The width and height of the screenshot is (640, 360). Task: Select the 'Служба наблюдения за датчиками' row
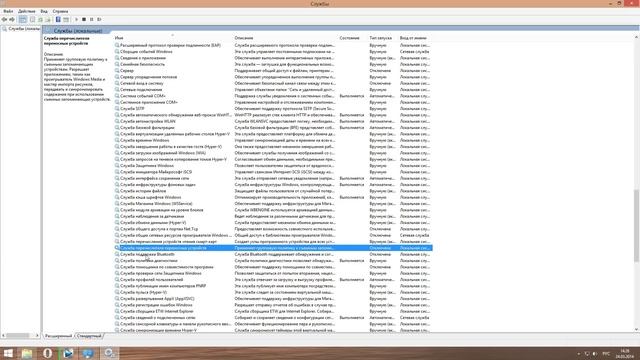pos(273,216)
